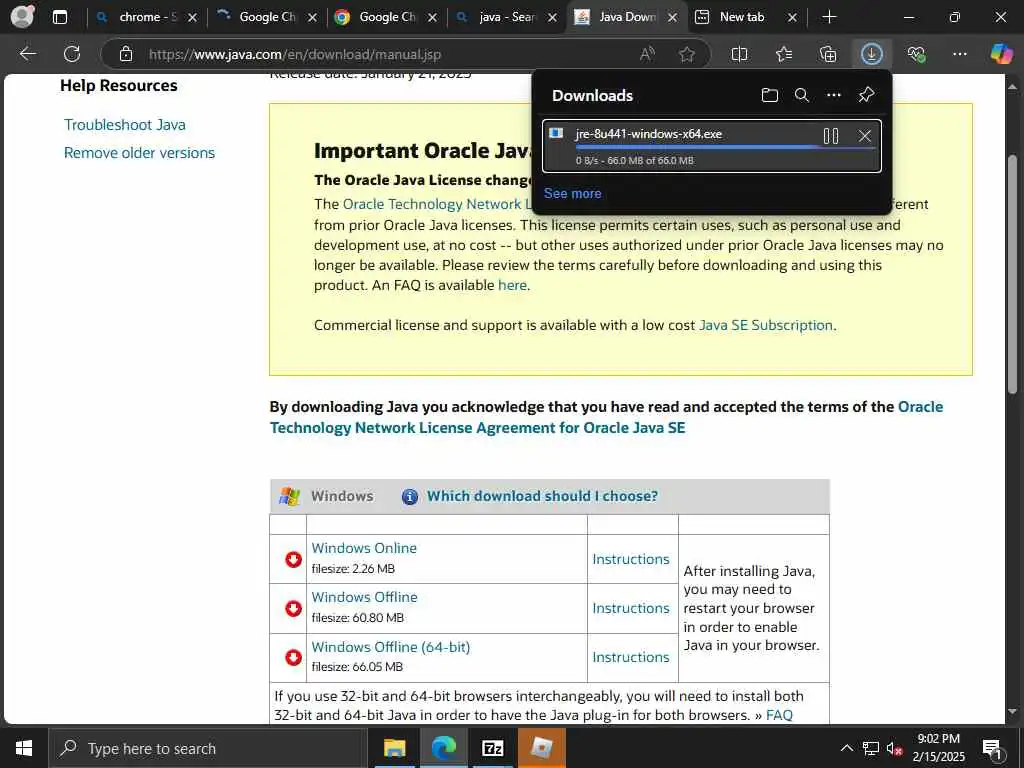Click the Windows Offline (64-bit) red arrow

293,657
